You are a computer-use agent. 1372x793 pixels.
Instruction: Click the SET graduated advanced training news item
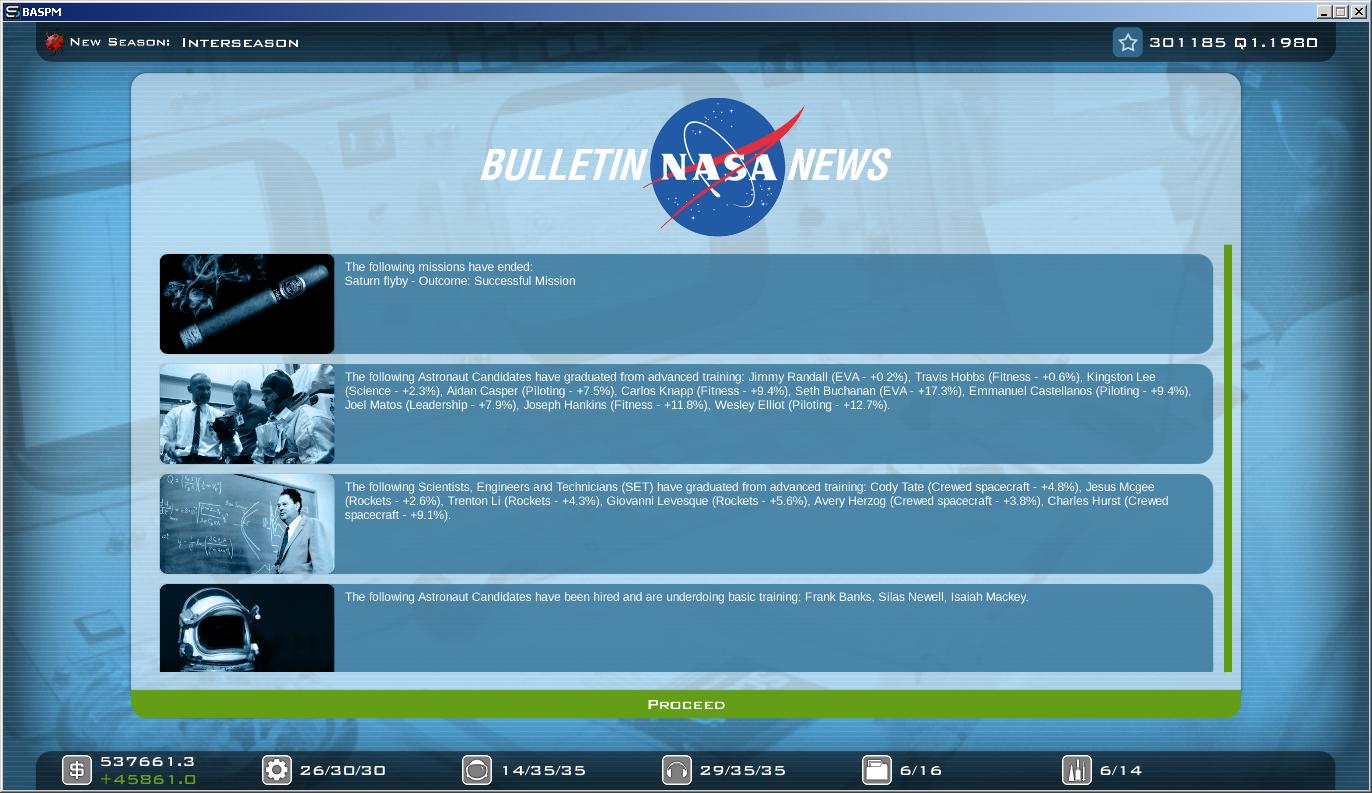coord(686,524)
